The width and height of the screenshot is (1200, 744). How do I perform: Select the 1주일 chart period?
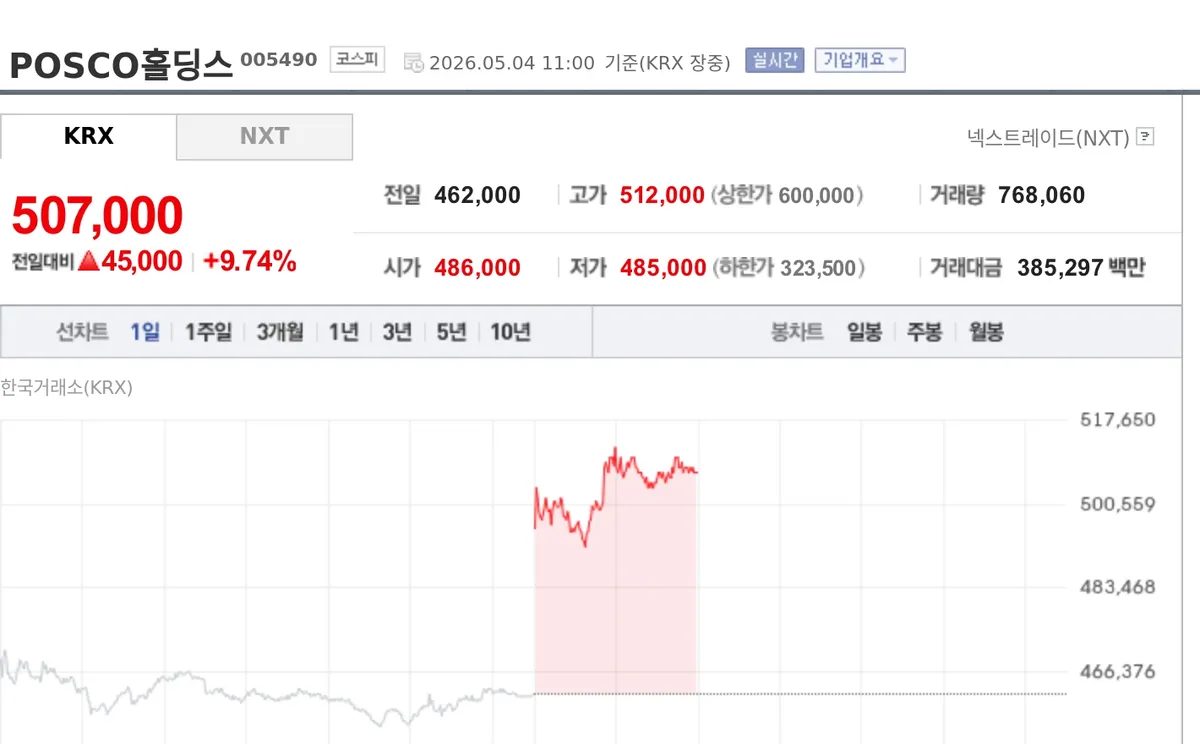click(208, 332)
